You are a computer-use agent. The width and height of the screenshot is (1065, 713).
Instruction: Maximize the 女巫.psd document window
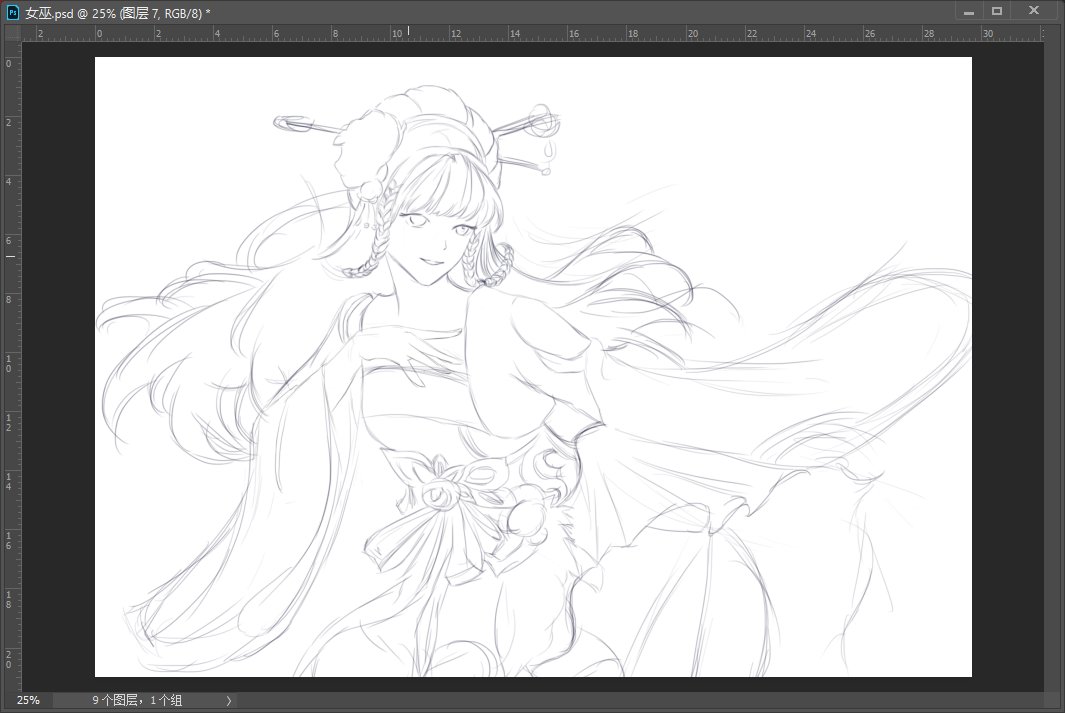(x=997, y=11)
